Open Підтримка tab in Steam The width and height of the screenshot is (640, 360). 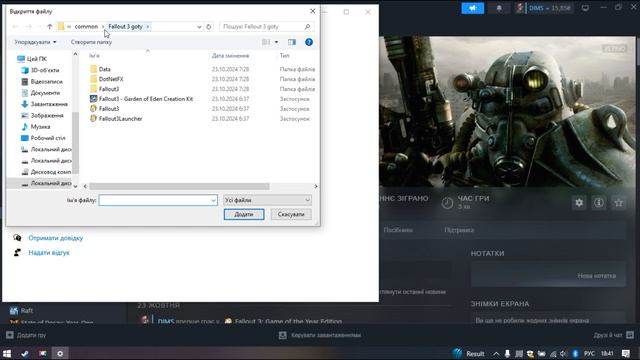point(459,230)
